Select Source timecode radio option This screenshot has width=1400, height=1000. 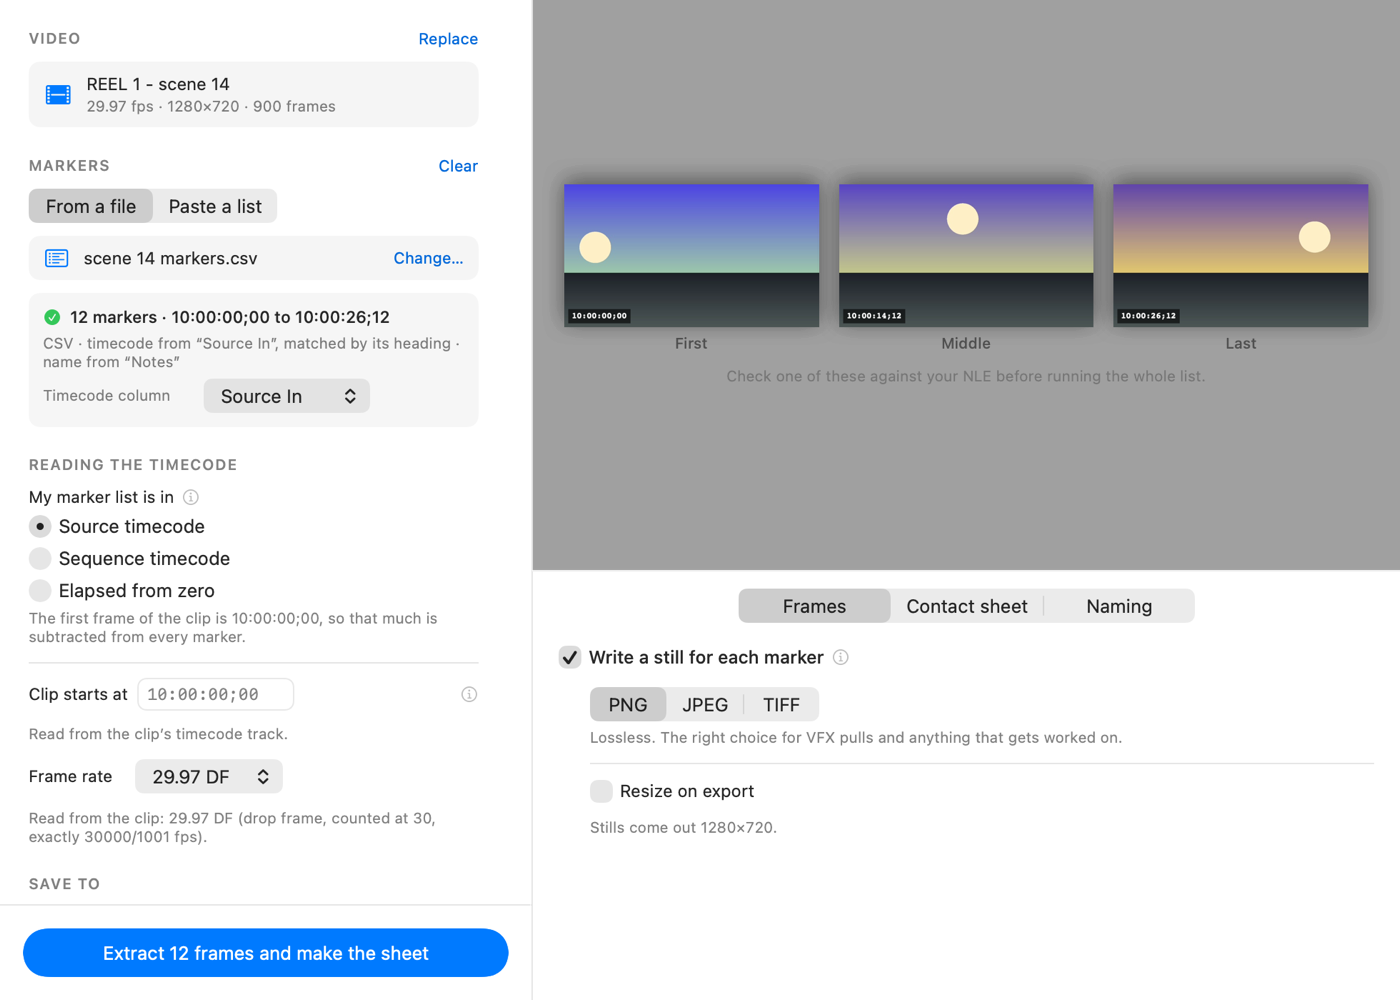[40, 526]
